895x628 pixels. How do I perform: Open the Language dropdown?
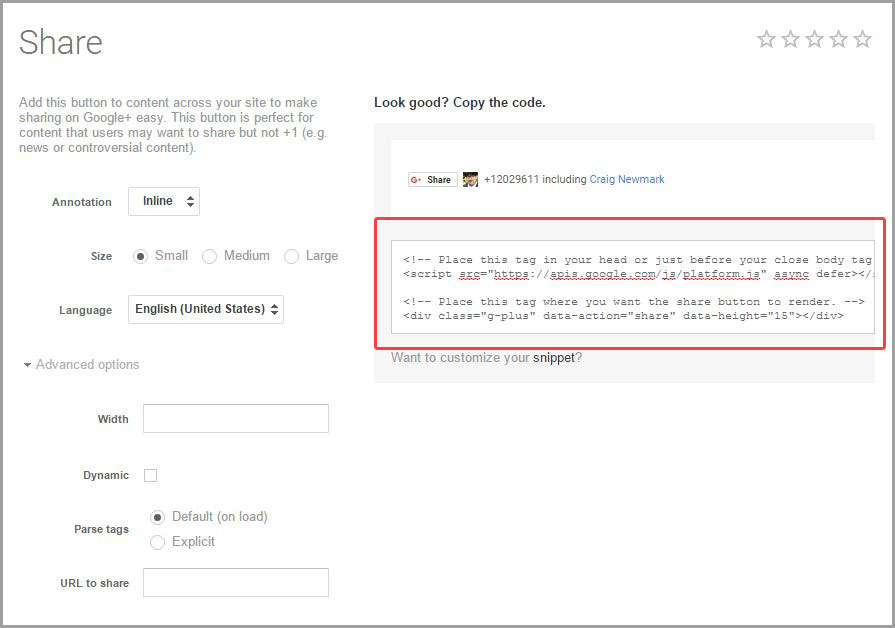pyautogui.click(x=206, y=309)
